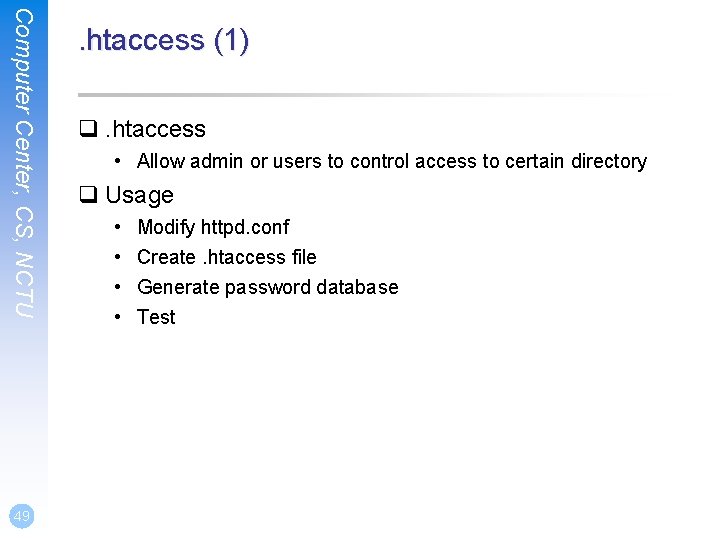720x540 pixels.
Task: Click the slide number 49 badge
Action: pyautogui.click(x=22, y=516)
